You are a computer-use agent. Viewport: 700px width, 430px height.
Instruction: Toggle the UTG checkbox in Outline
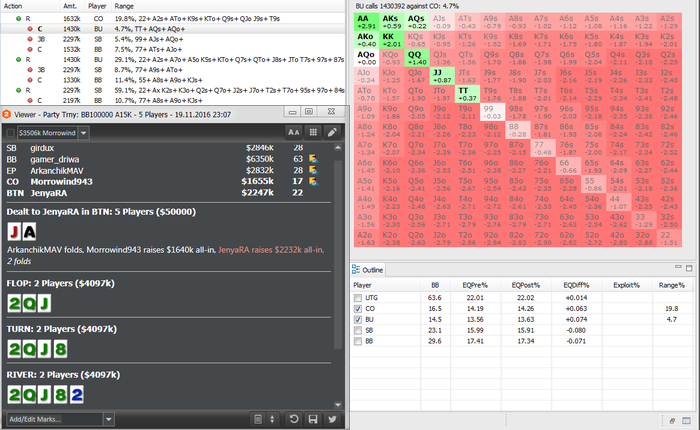point(358,298)
